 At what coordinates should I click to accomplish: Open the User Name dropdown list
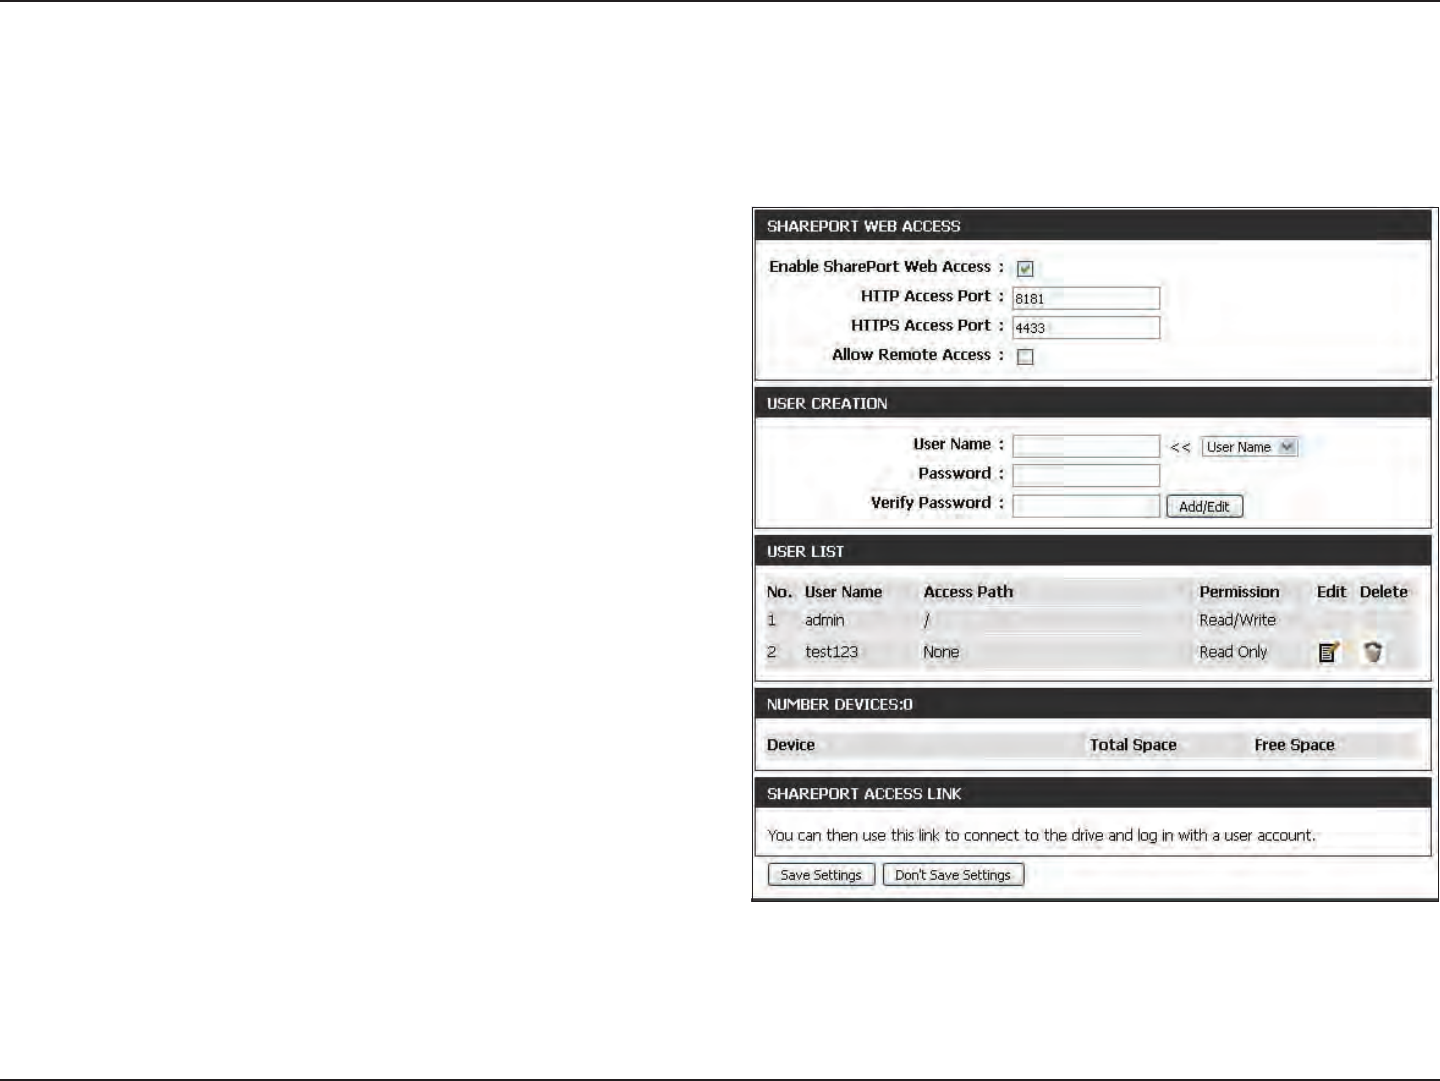tap(1249, 447)
